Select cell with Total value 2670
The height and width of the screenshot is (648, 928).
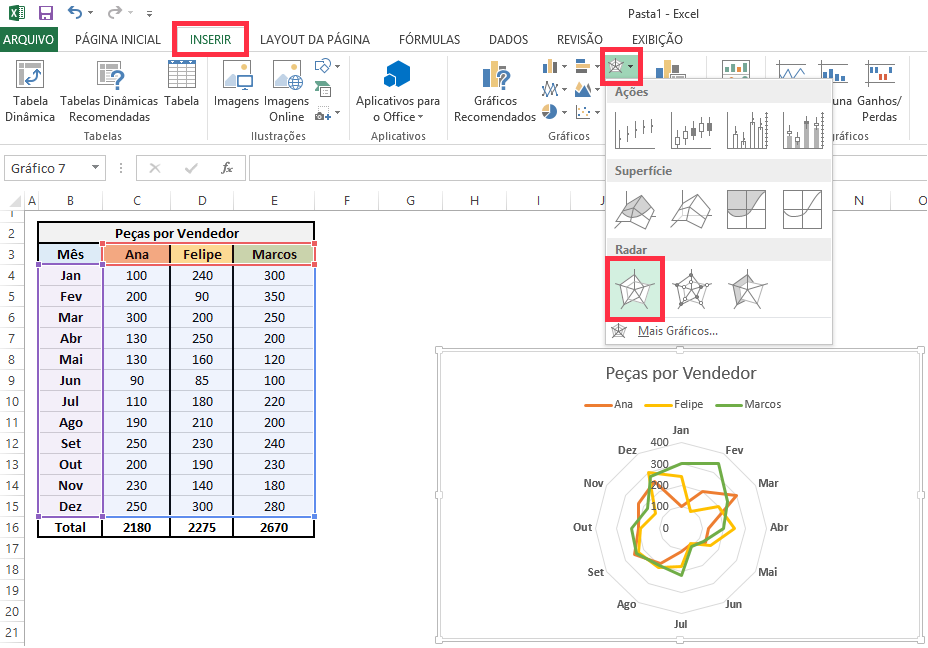pyautogui.click(x=273, y=527)
